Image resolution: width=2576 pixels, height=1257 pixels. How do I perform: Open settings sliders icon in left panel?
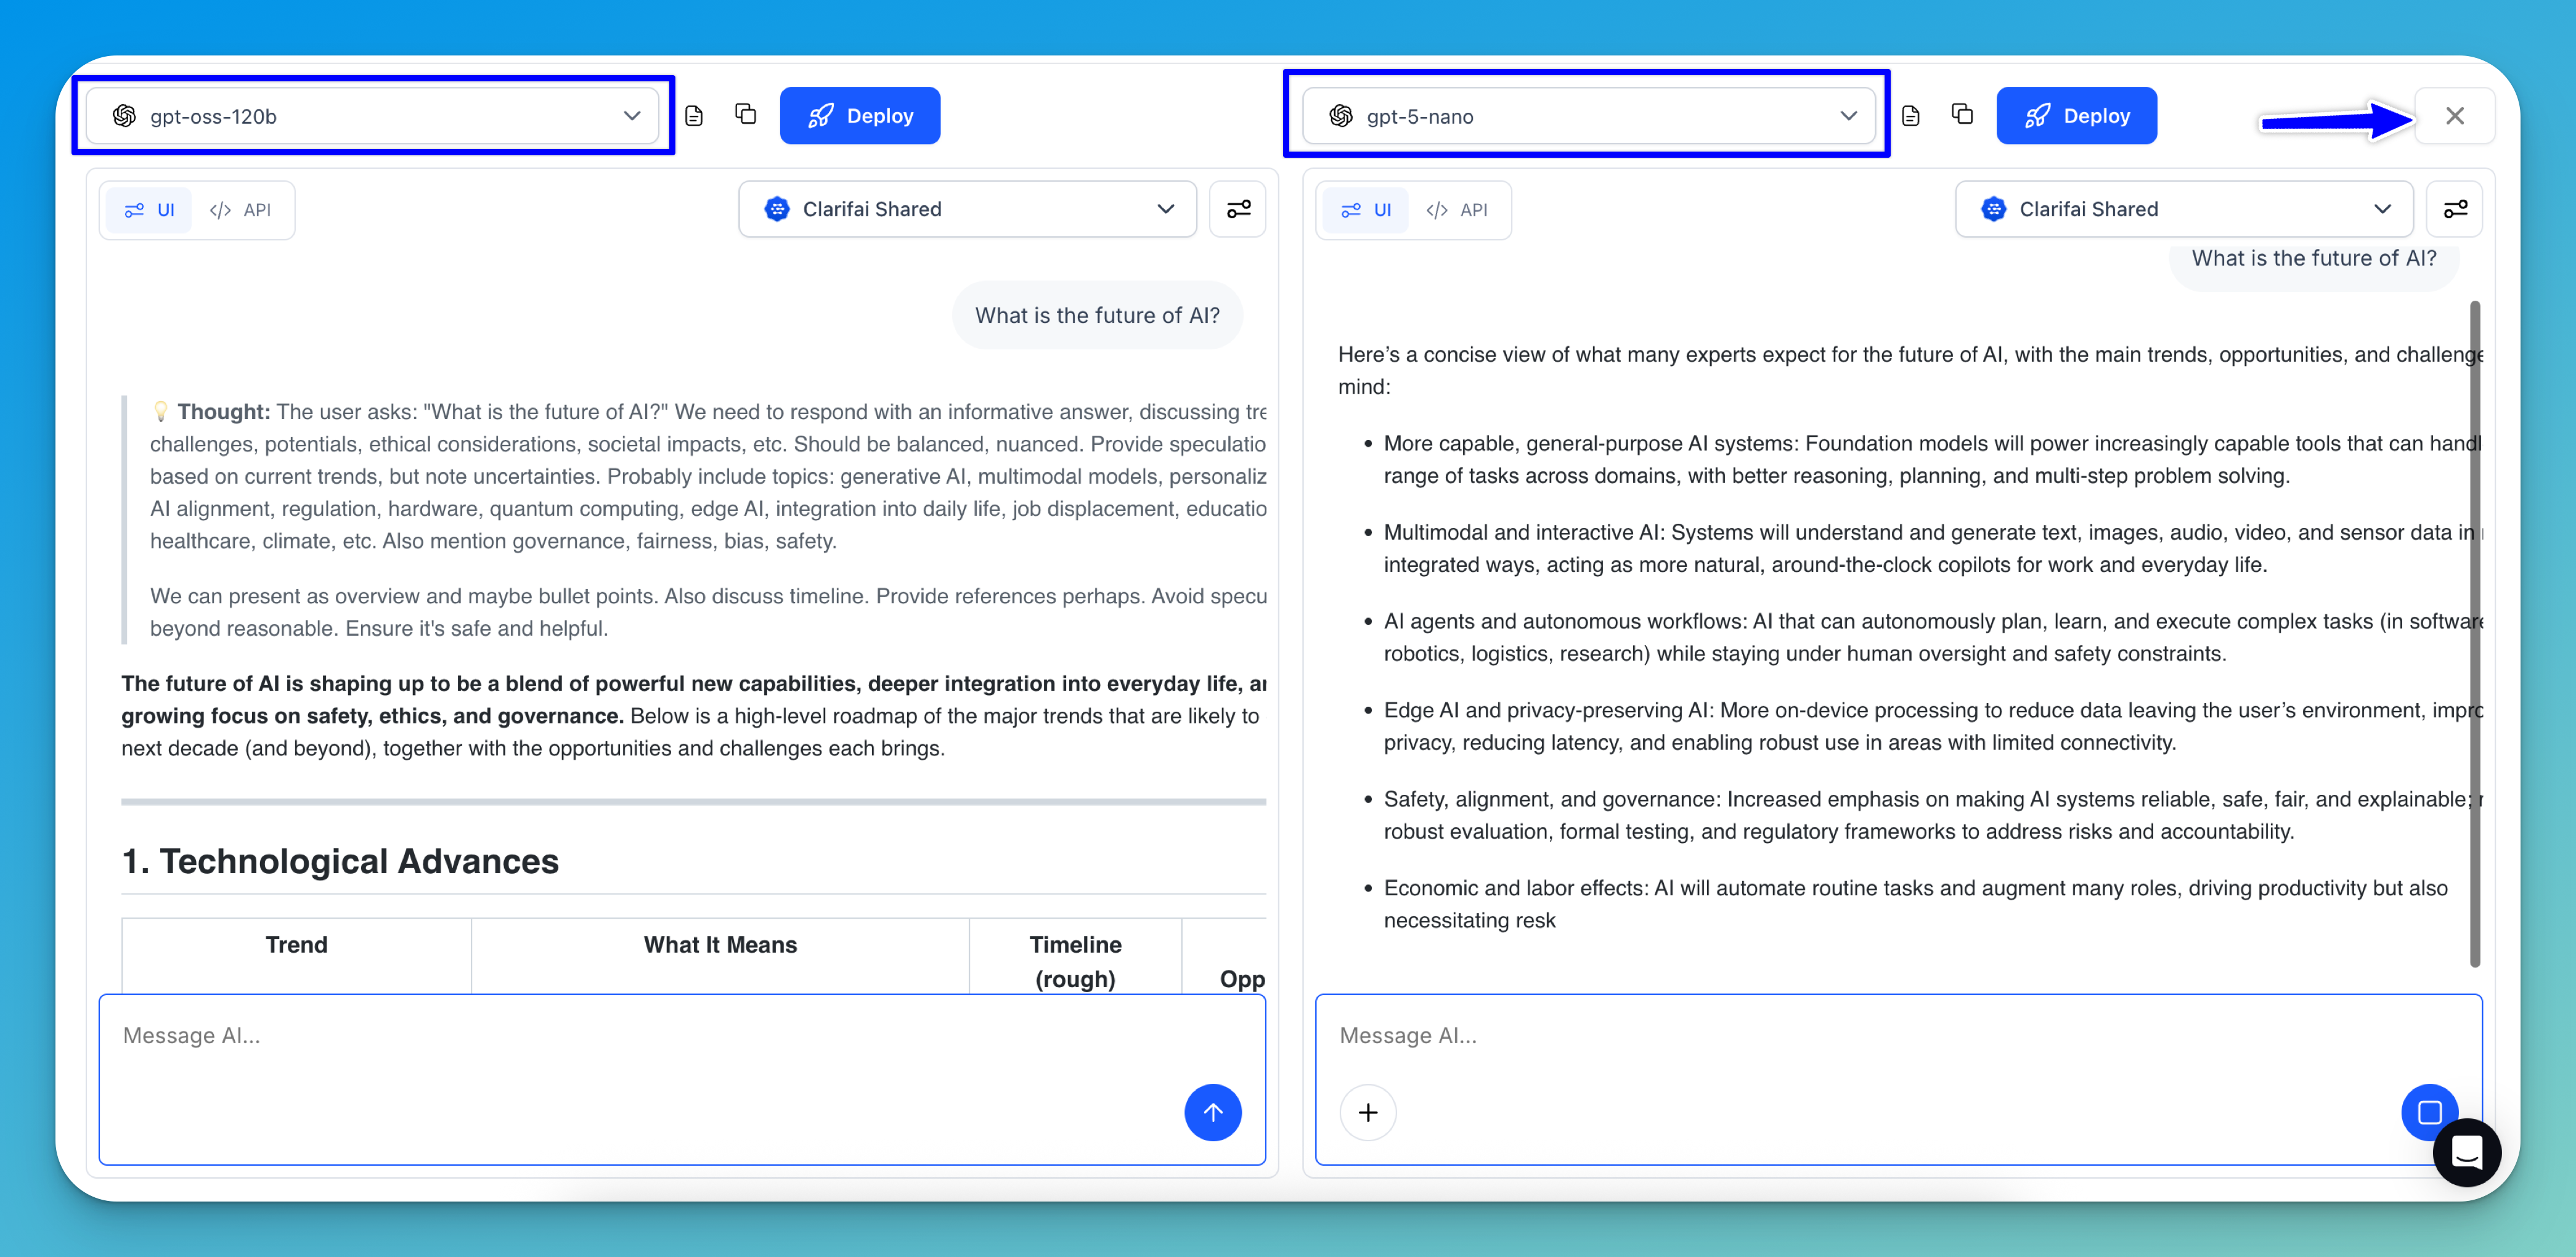click(1238, 209)
